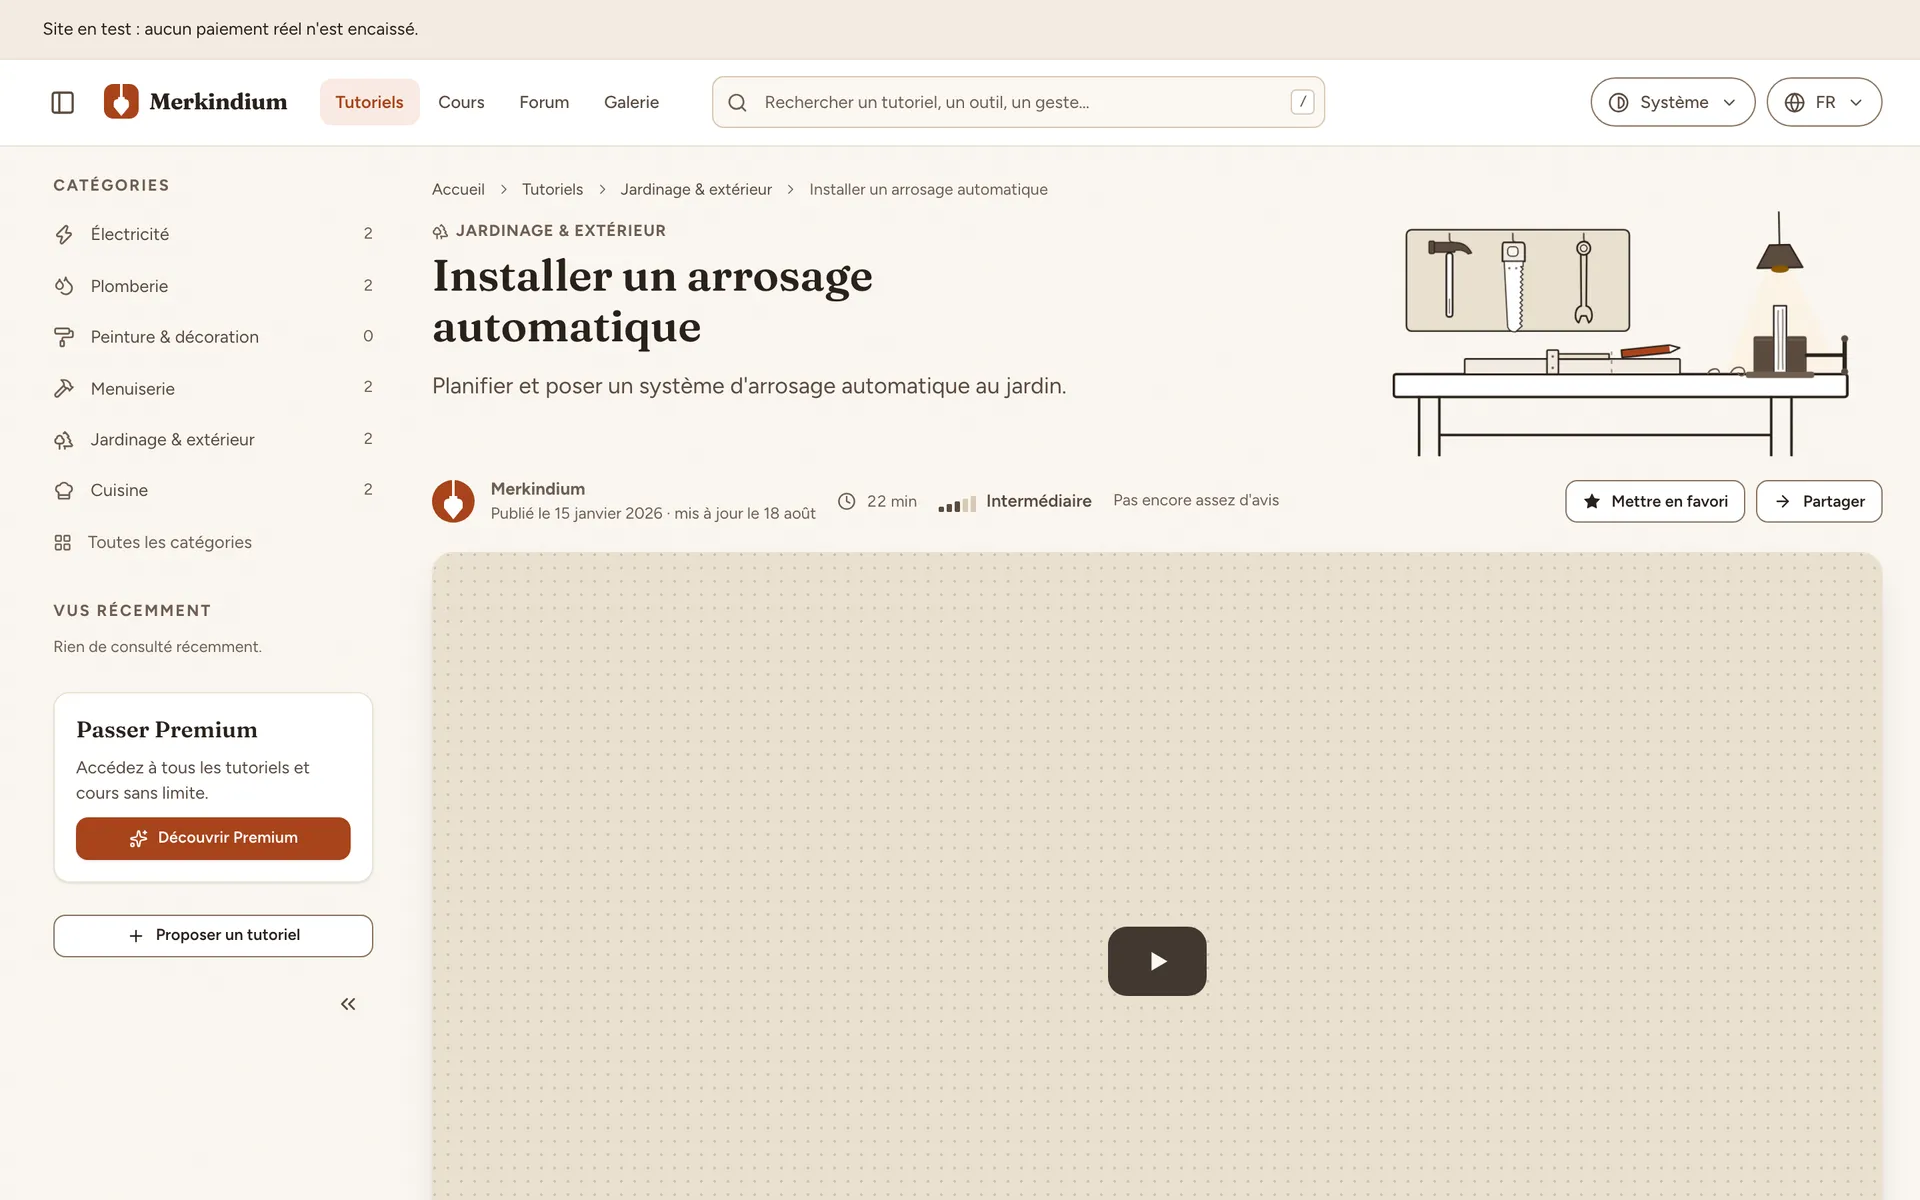Open the Menuiserie category
Viewport: 1920px width, 1200px height.
click(213, 388)
